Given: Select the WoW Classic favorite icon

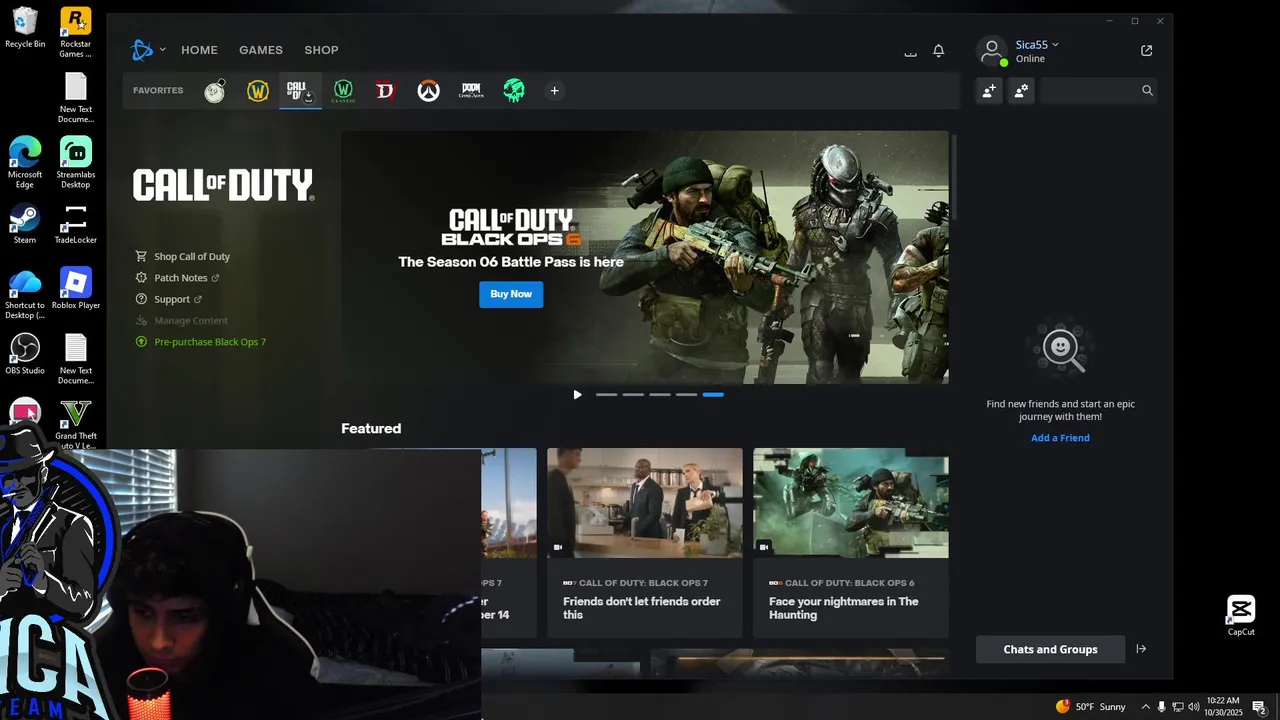Looking at the screenshot, I should coord(343,91).
